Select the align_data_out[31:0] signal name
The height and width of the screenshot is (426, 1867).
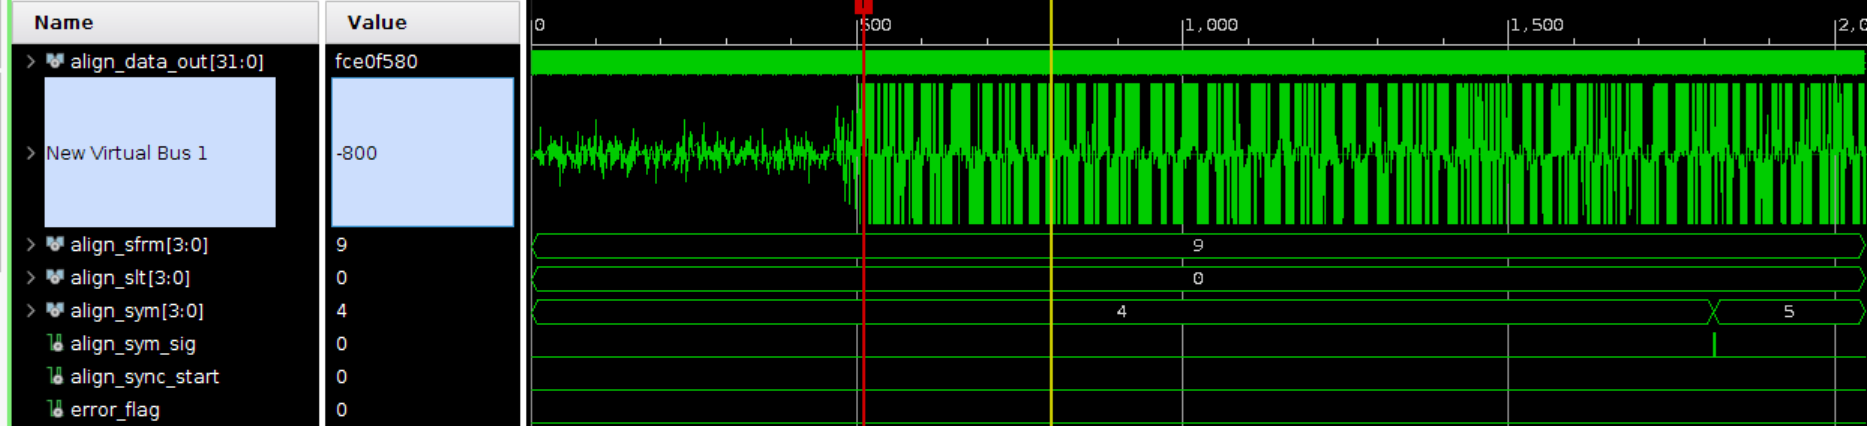(167, 61)
